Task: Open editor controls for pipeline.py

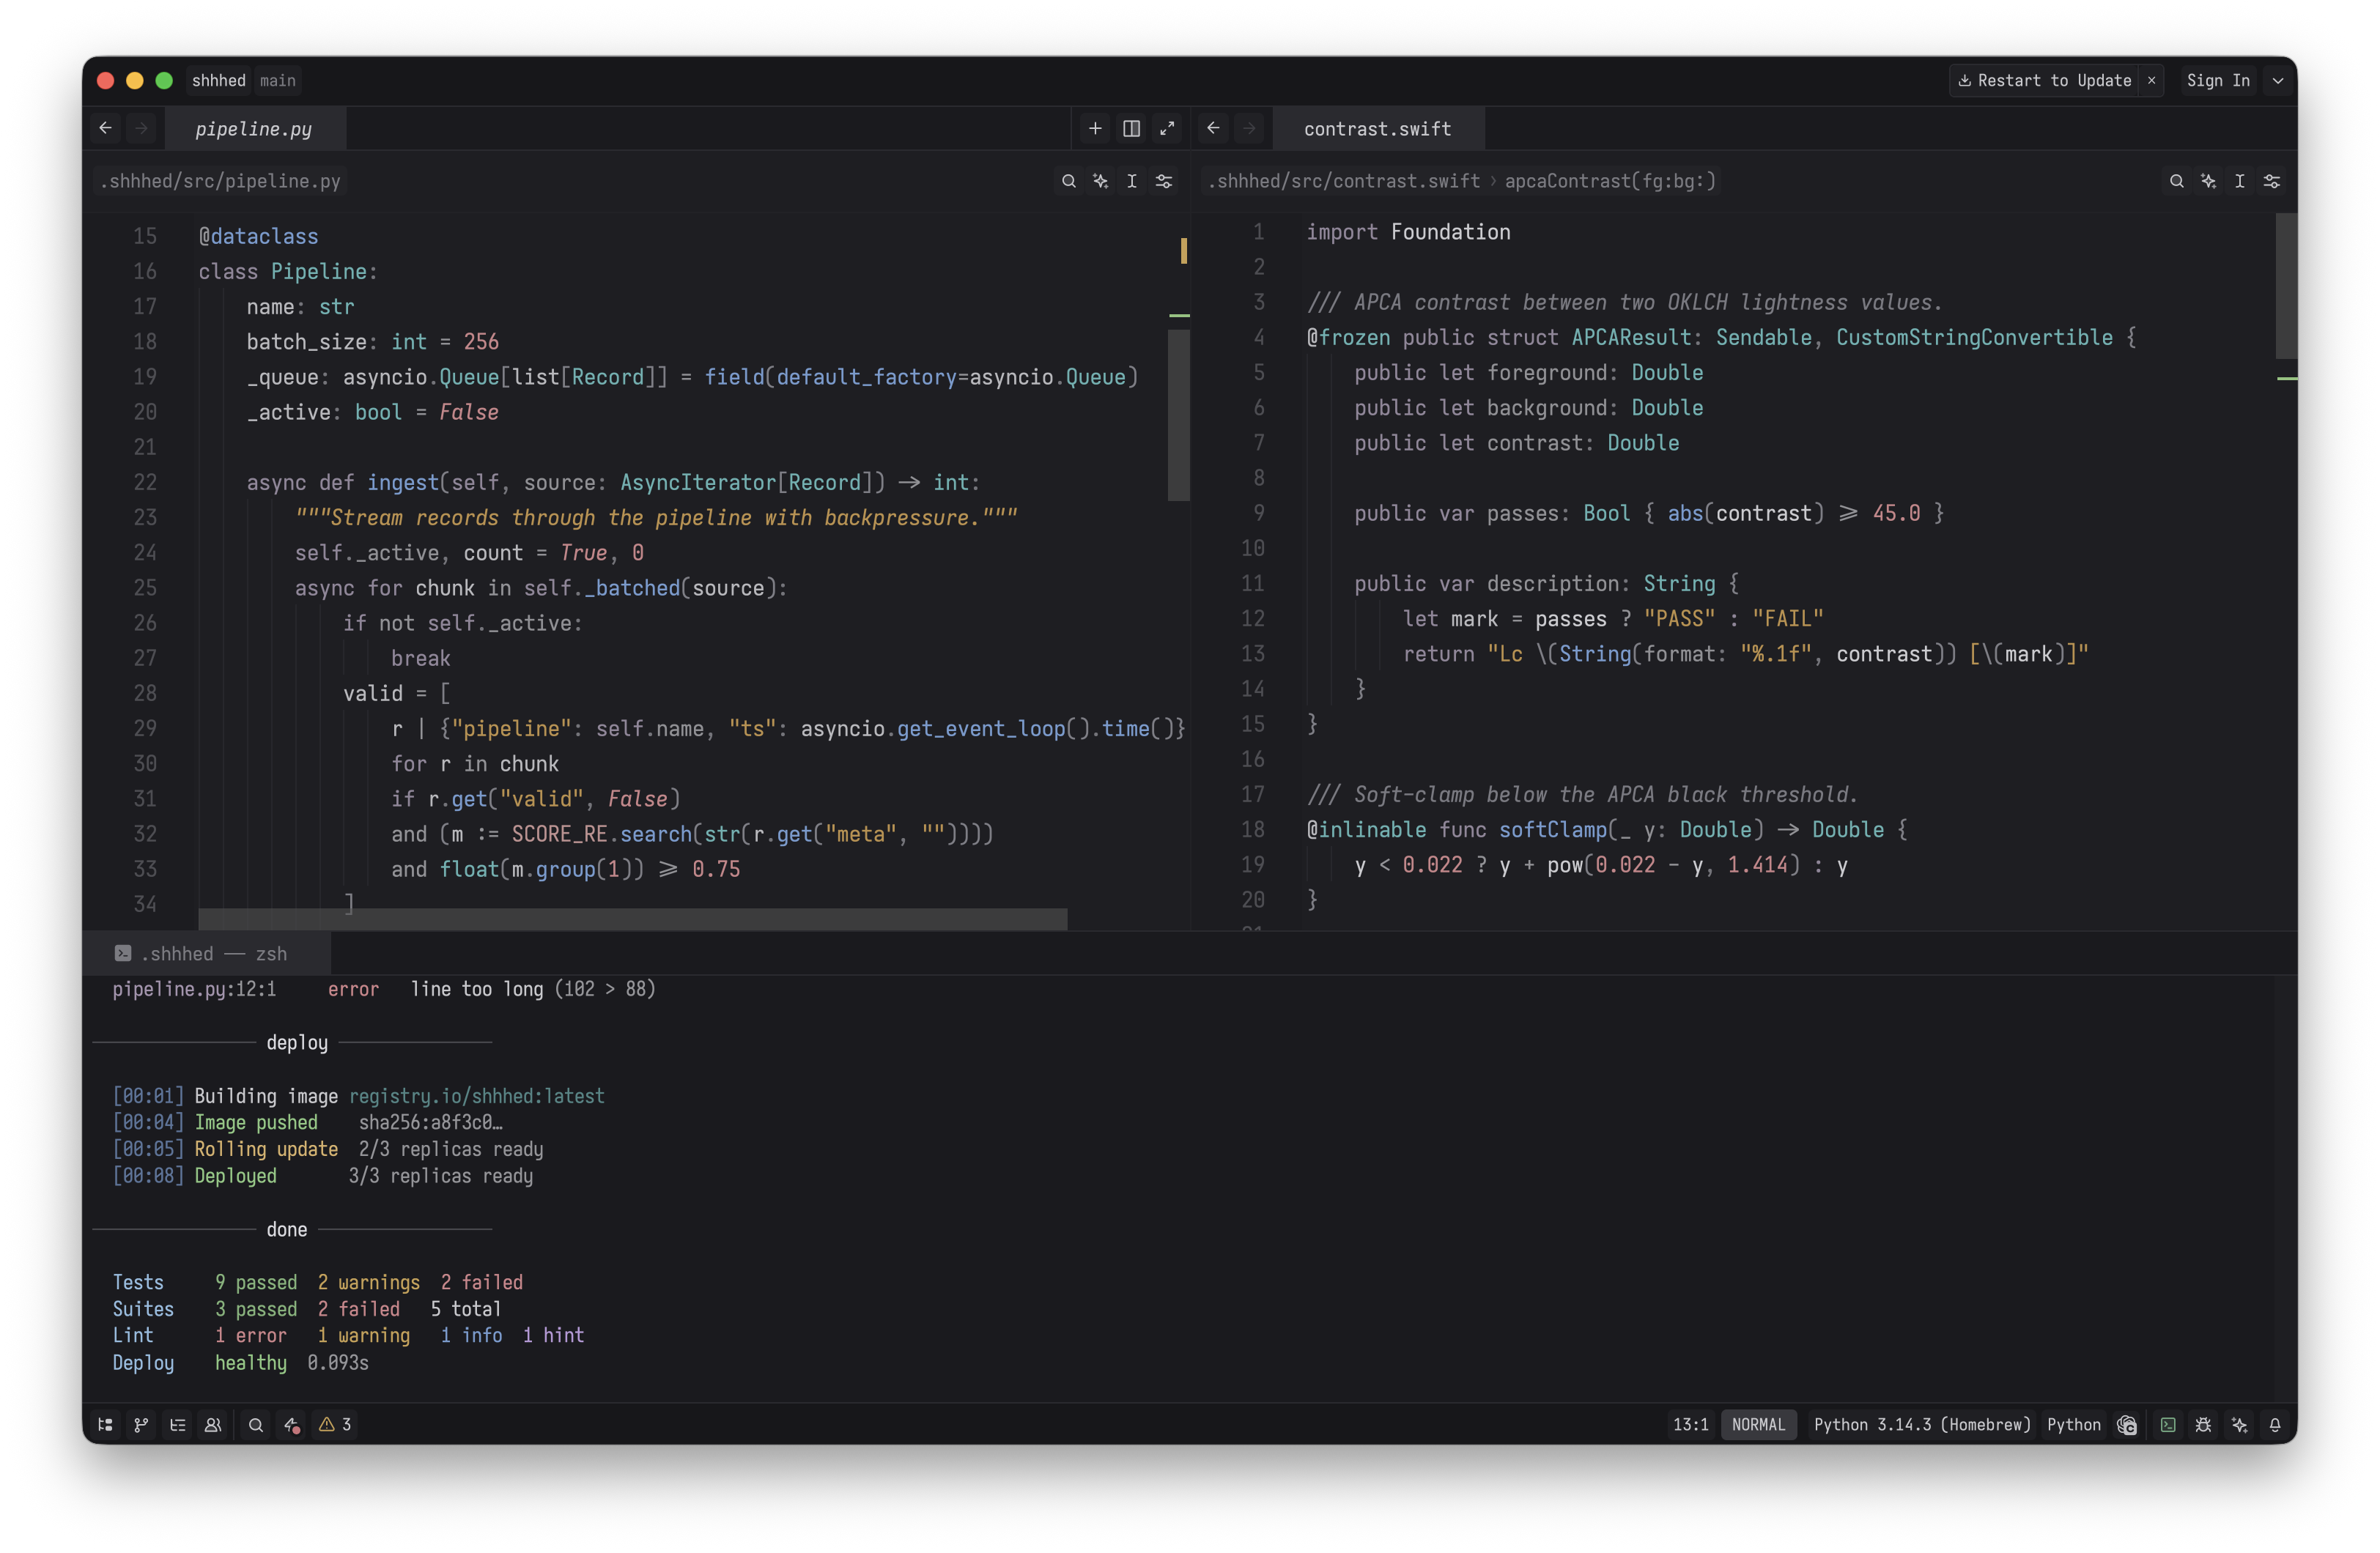Action: click(1164, 181)
